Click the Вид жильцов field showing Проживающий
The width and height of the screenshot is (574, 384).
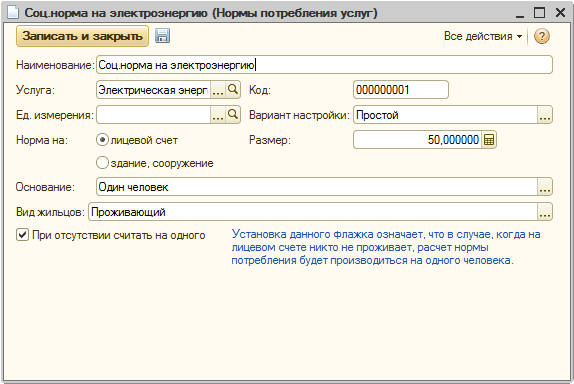click(313, 212)
